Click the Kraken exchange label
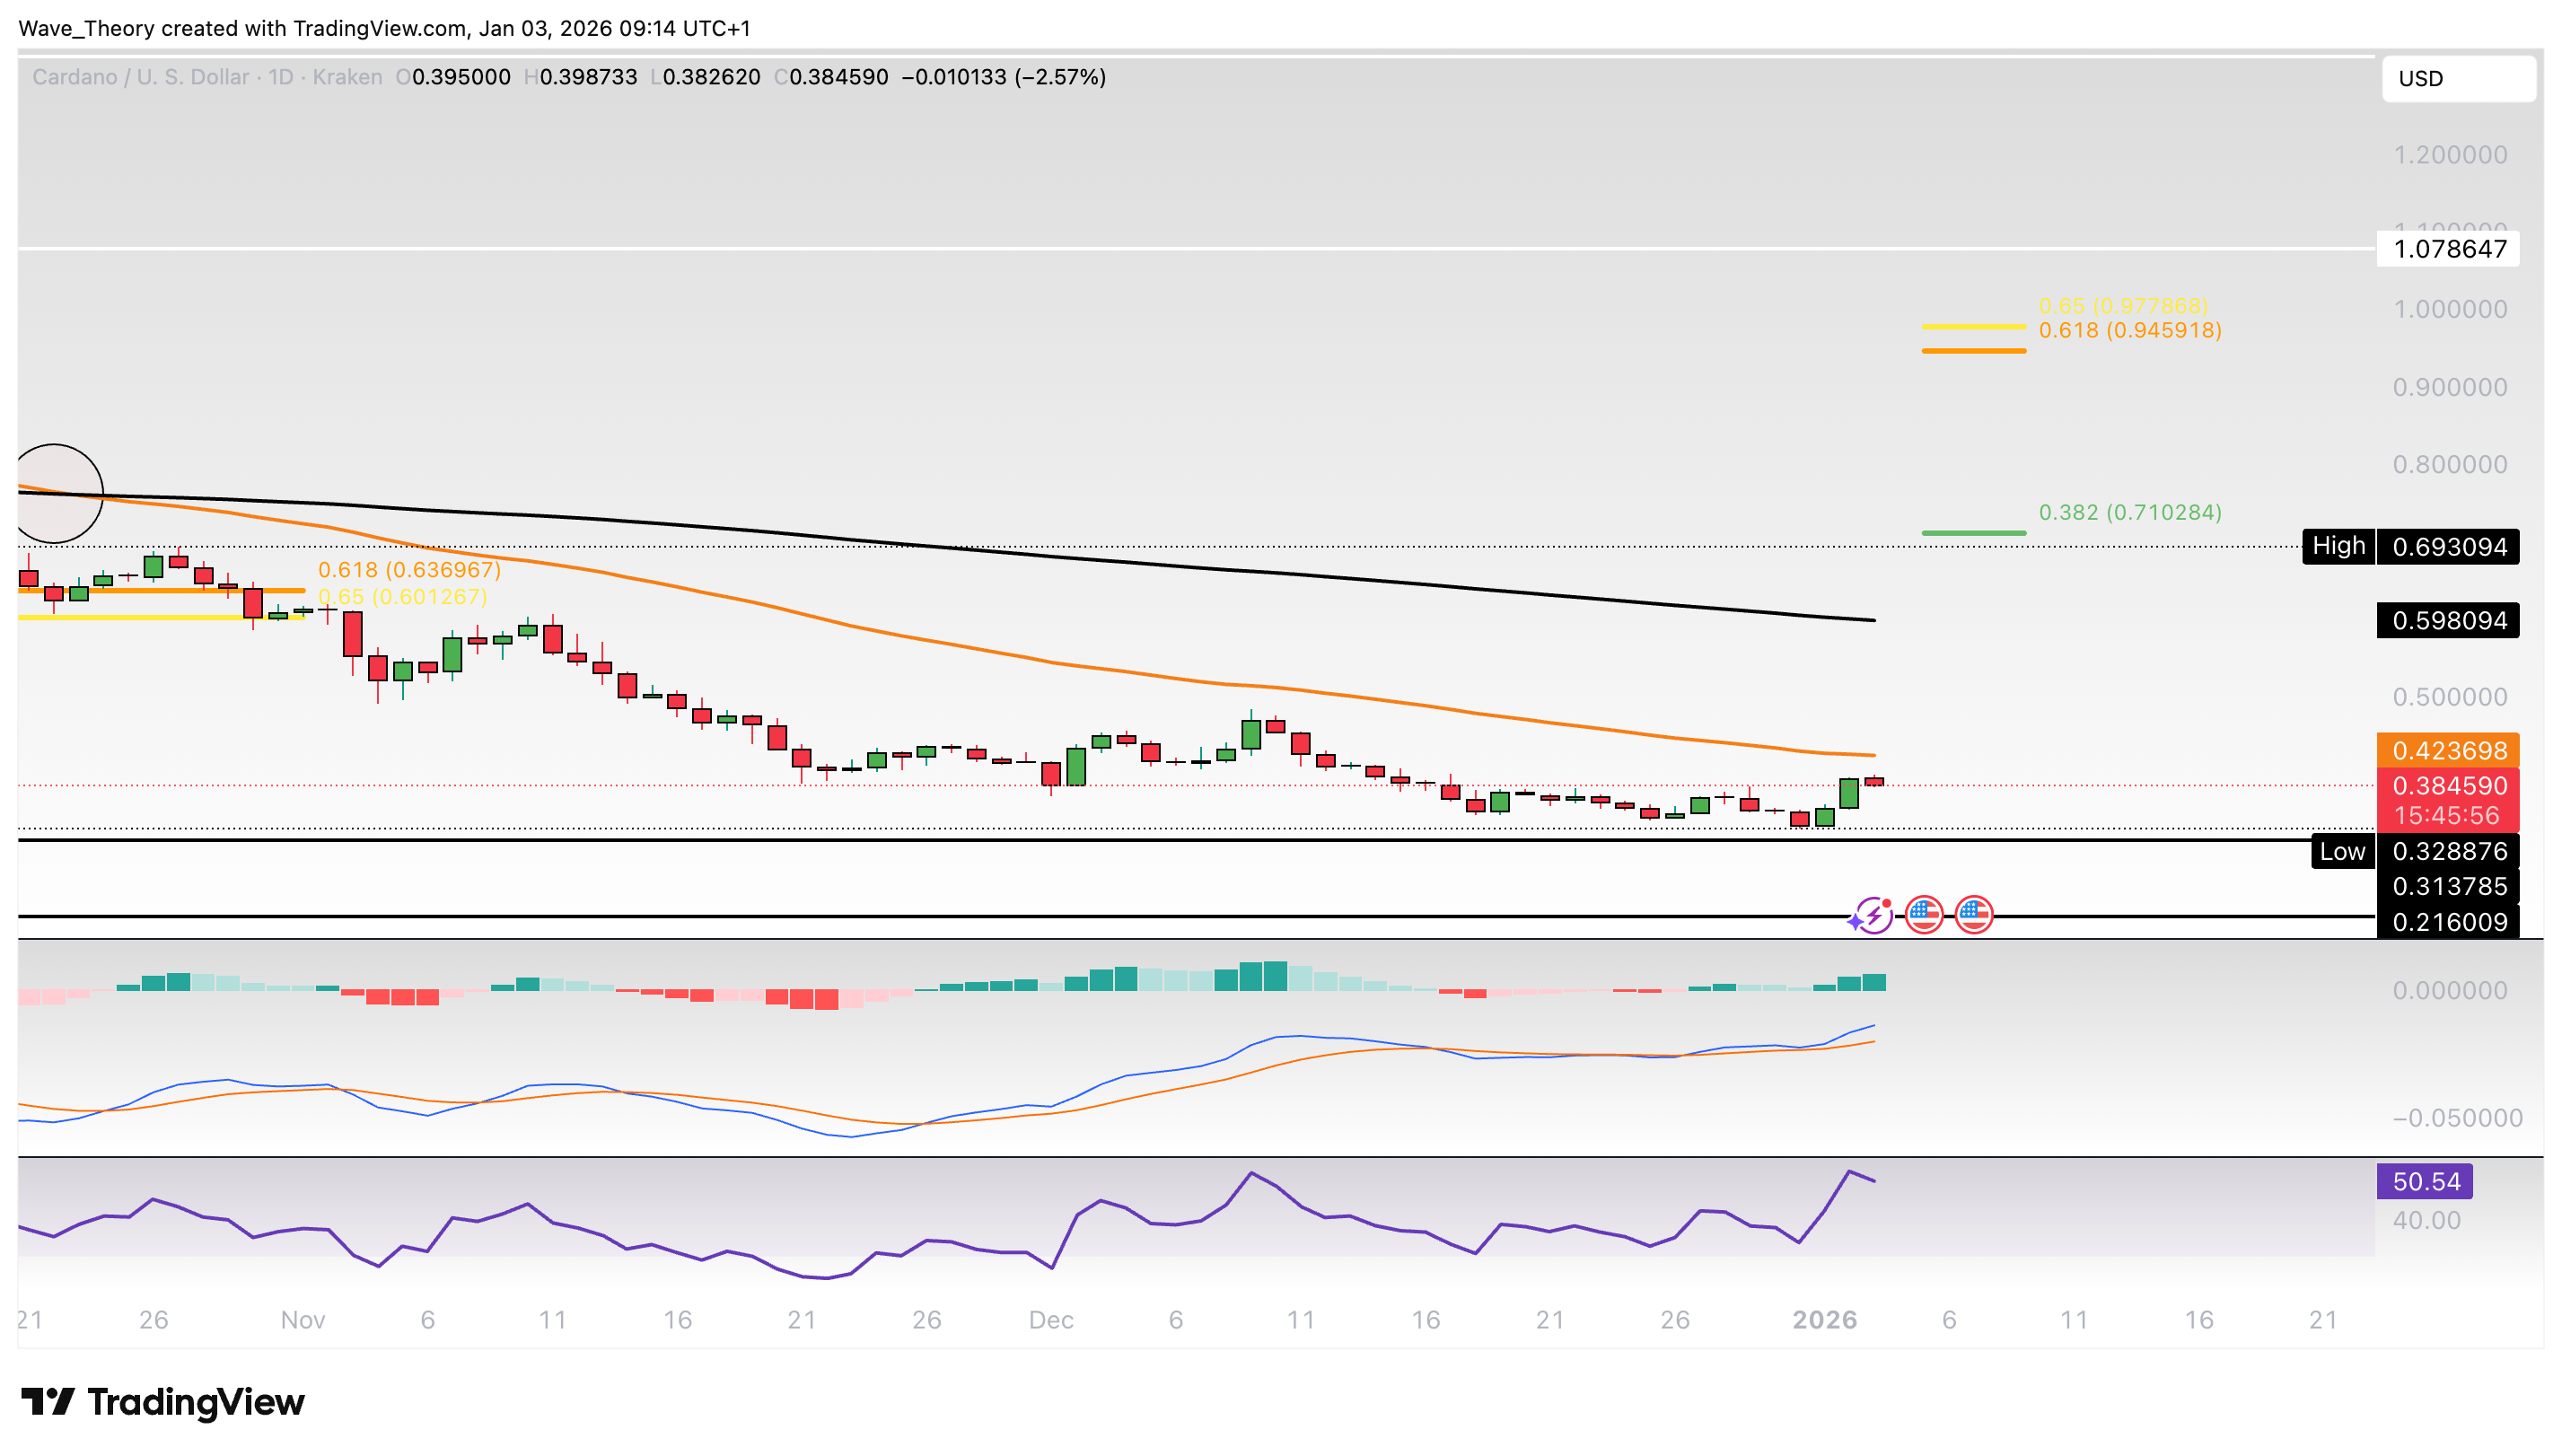 coord(346,77)
